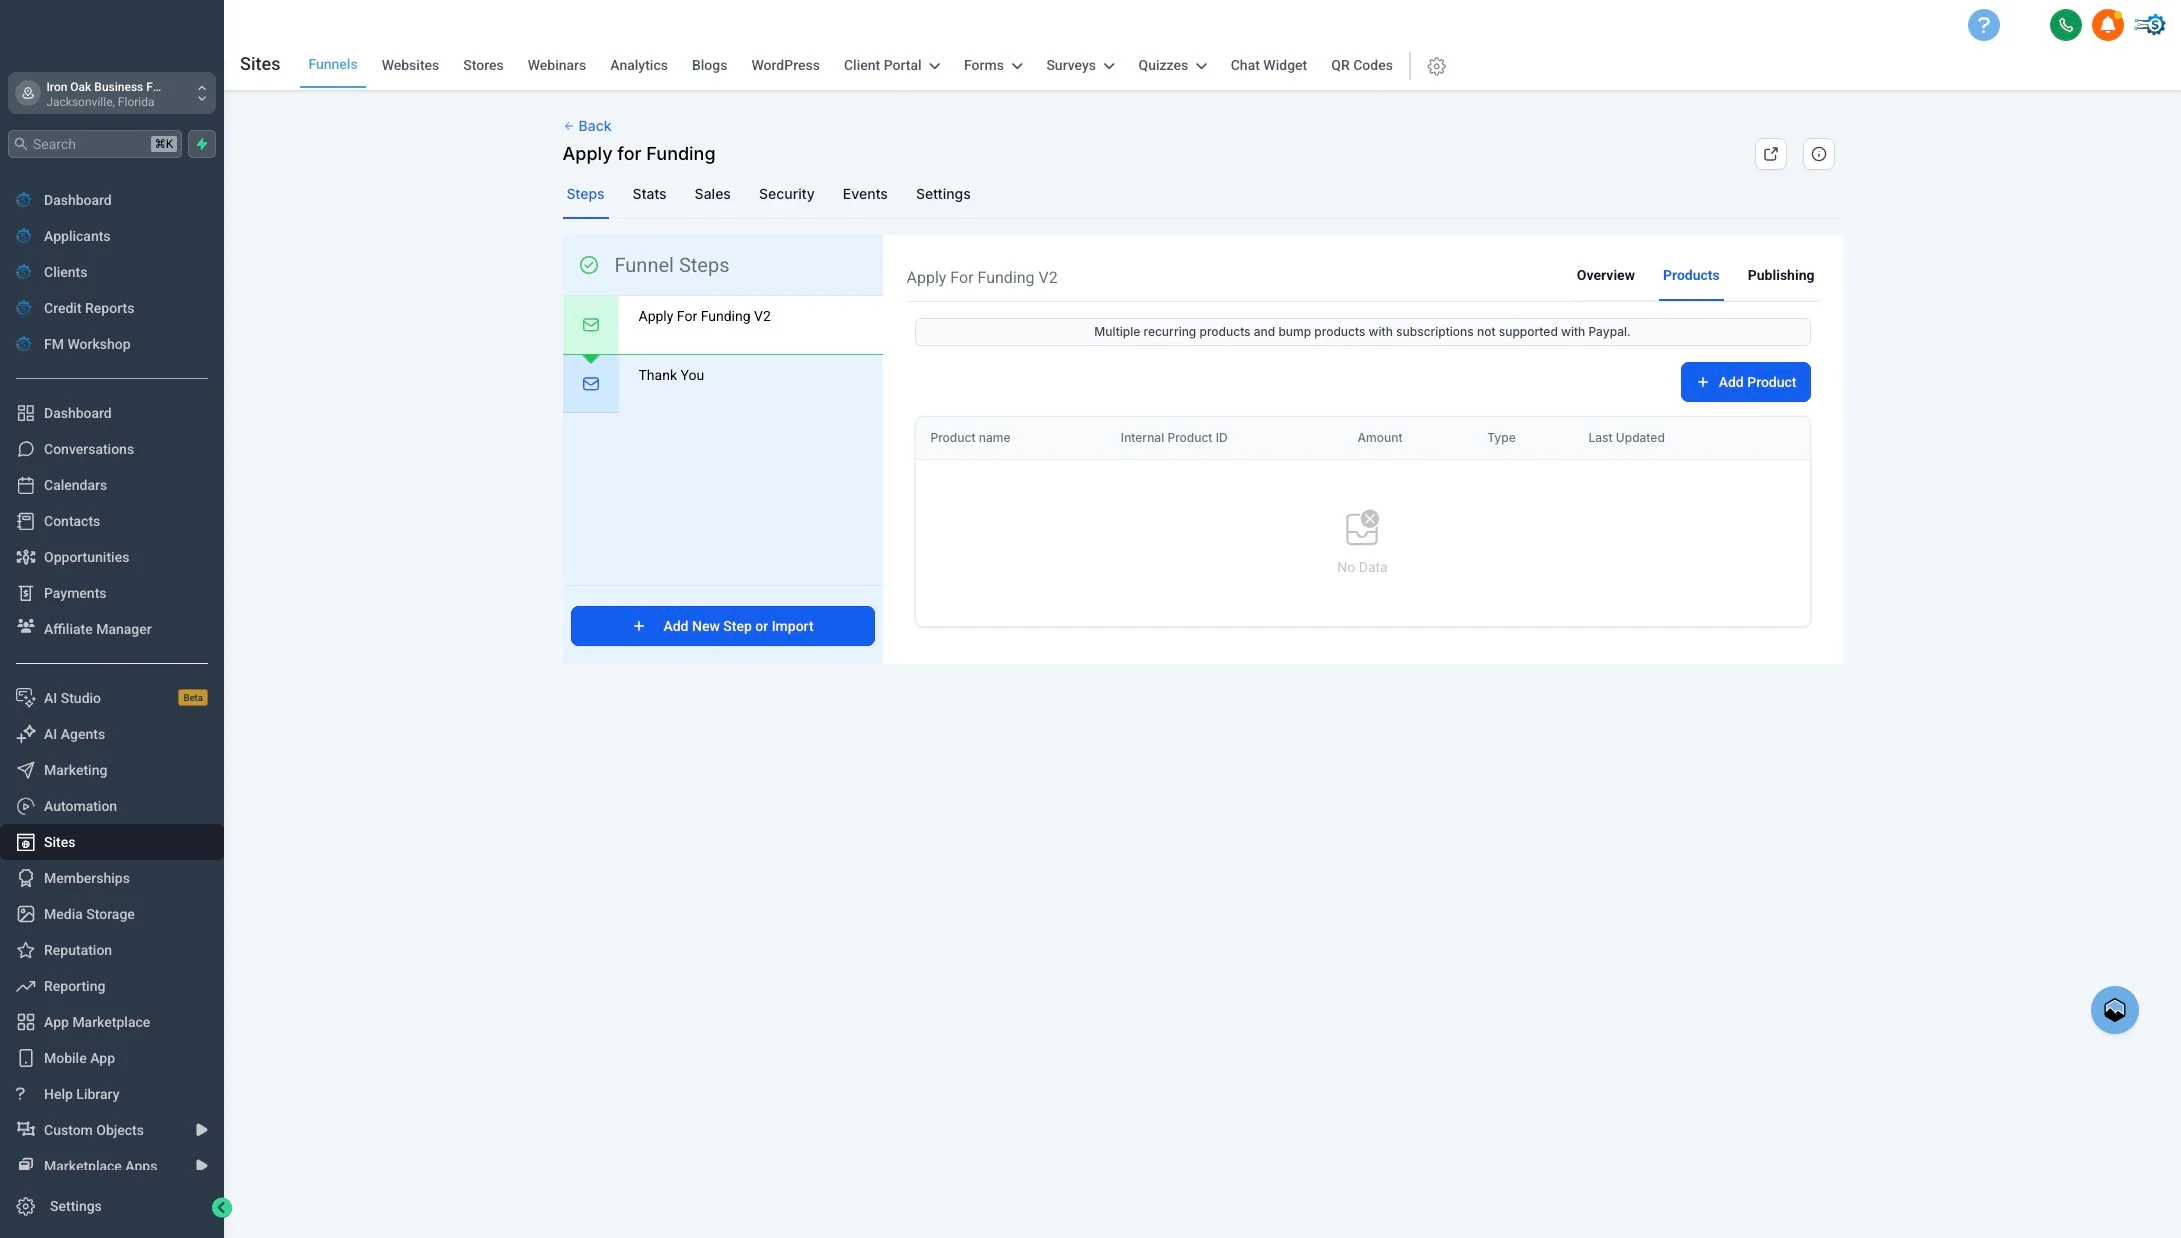Open the help question mark icon

(x=1983, y=25)
